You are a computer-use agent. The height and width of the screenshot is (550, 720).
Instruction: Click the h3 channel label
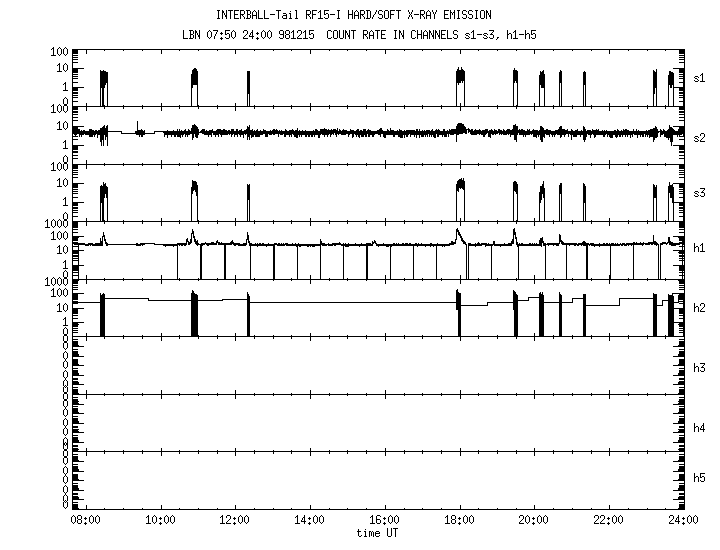pos(700,368)
